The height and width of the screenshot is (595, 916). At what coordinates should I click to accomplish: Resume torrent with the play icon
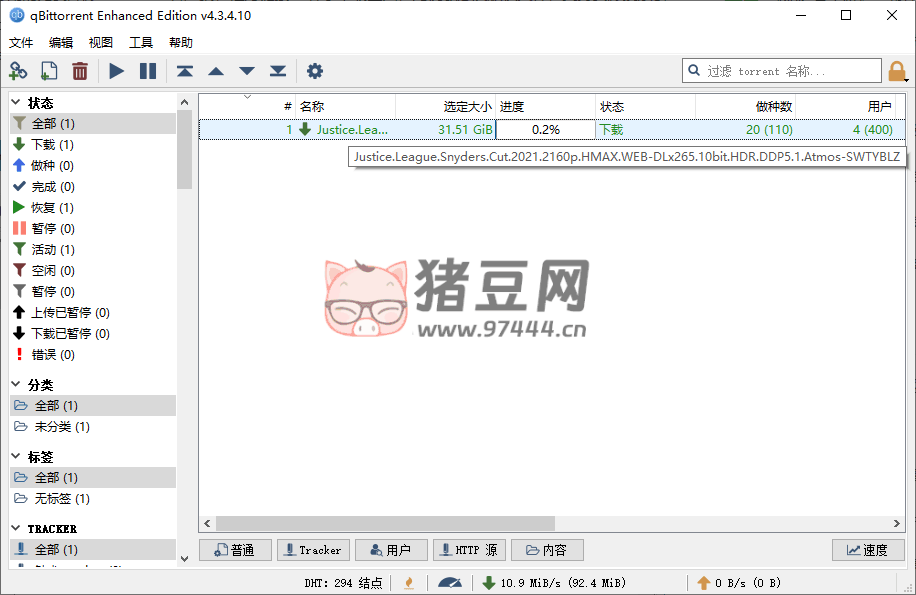pyautogui.click(x=117, y=71)
